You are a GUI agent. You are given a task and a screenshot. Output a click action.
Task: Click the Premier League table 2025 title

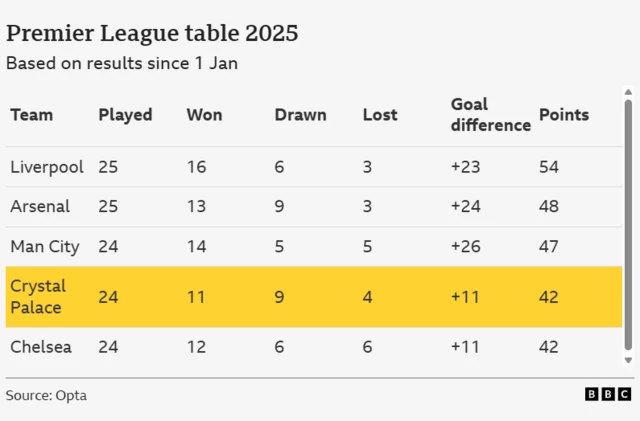coord(152,33)
